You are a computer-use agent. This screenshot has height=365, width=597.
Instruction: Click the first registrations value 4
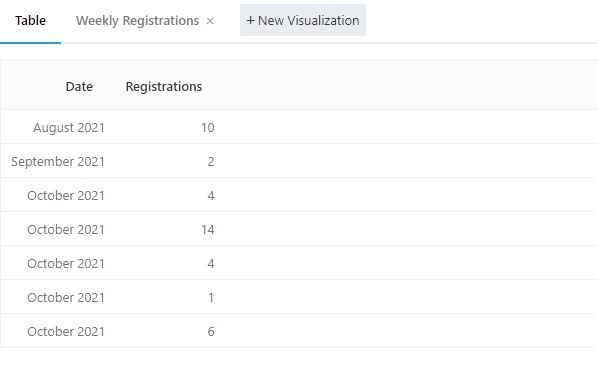(x=211, y=195)
